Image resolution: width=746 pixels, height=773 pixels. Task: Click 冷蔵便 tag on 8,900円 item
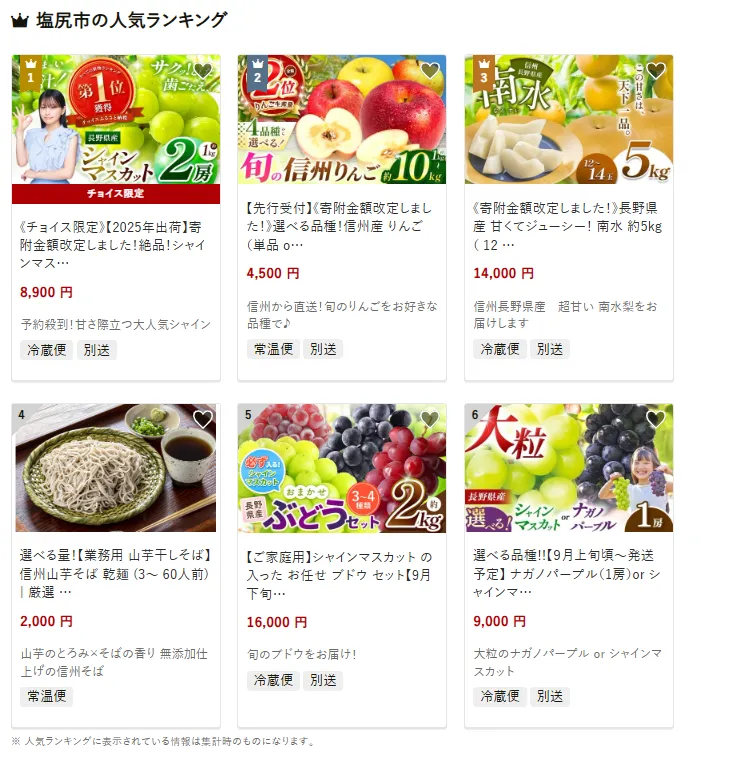(47, 350)
